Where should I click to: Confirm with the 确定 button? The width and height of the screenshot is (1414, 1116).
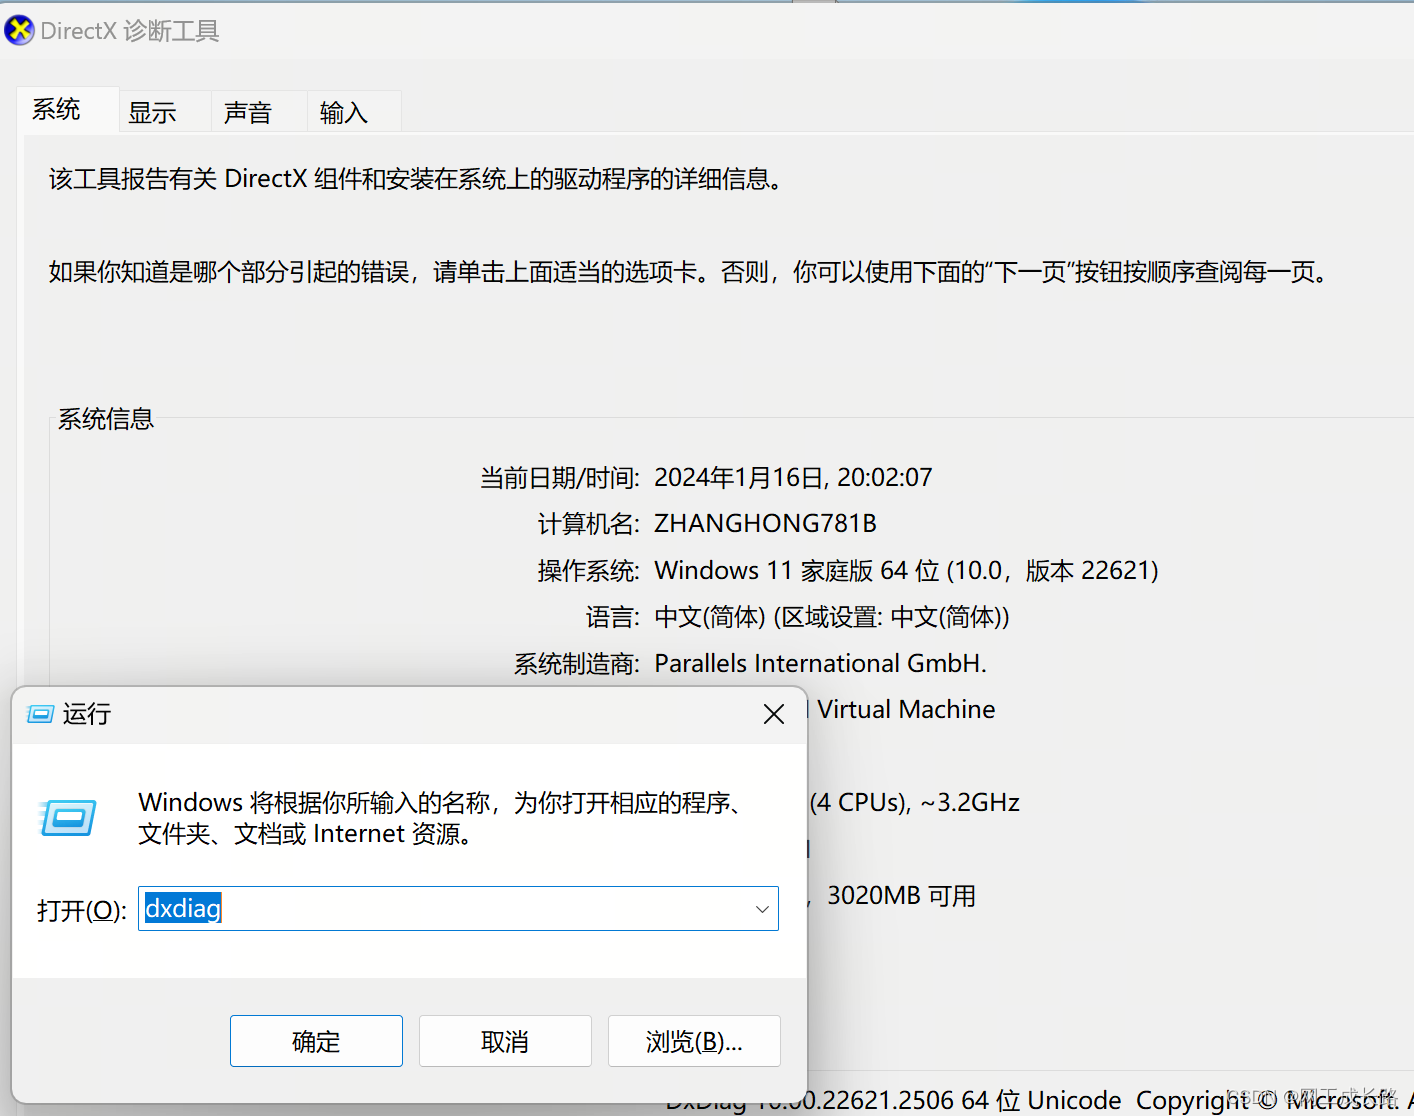[316, 1041]
